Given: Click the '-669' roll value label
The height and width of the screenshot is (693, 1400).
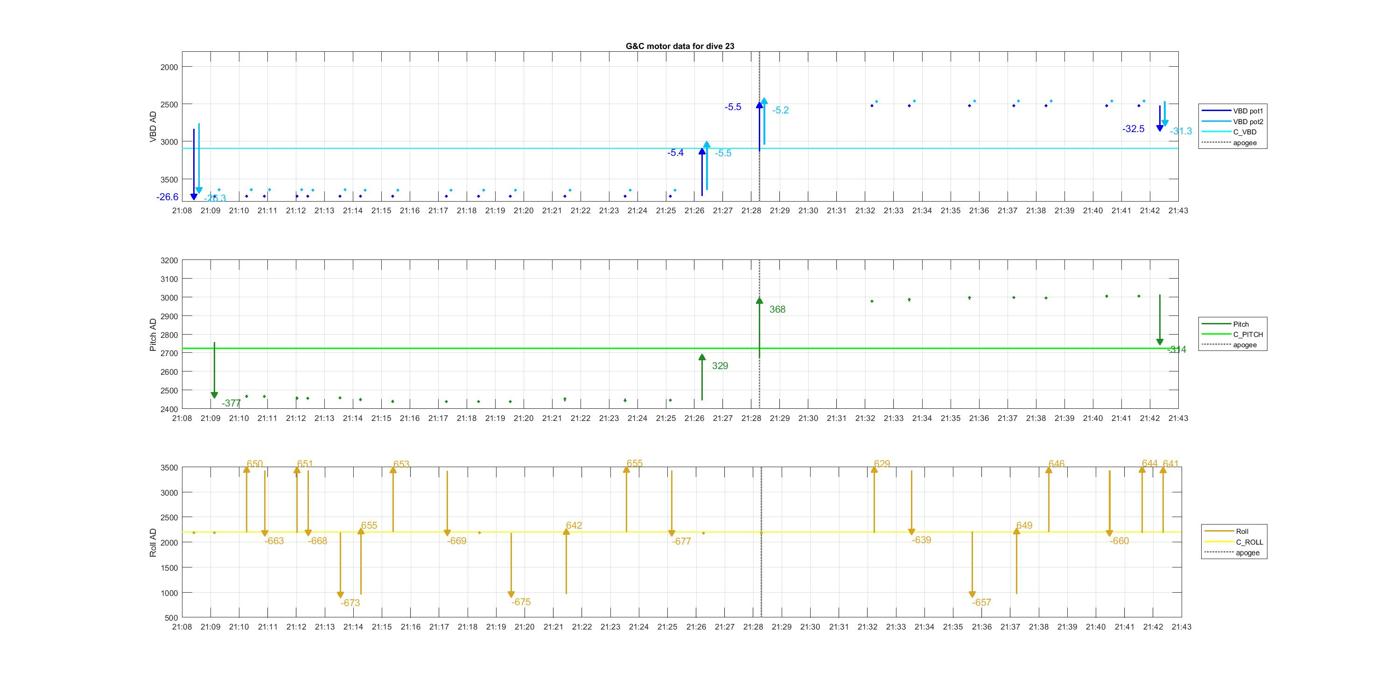Looking at the screenshot, I should coord(457,541).
